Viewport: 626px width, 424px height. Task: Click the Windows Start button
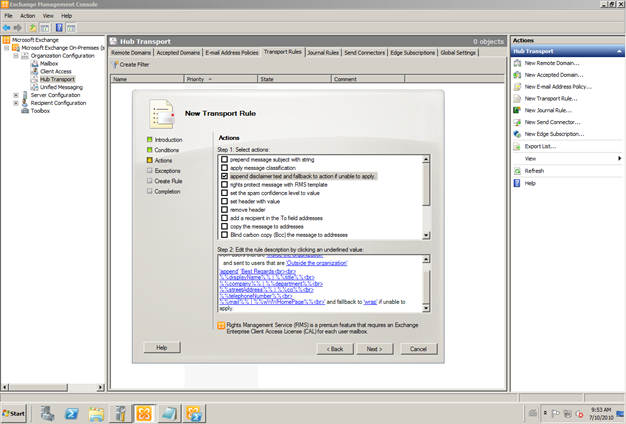14,414
